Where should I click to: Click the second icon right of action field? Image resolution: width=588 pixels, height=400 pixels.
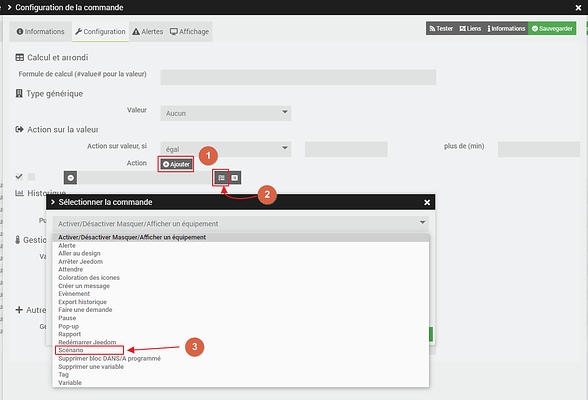pyautogui.click(x=234, y=178)
